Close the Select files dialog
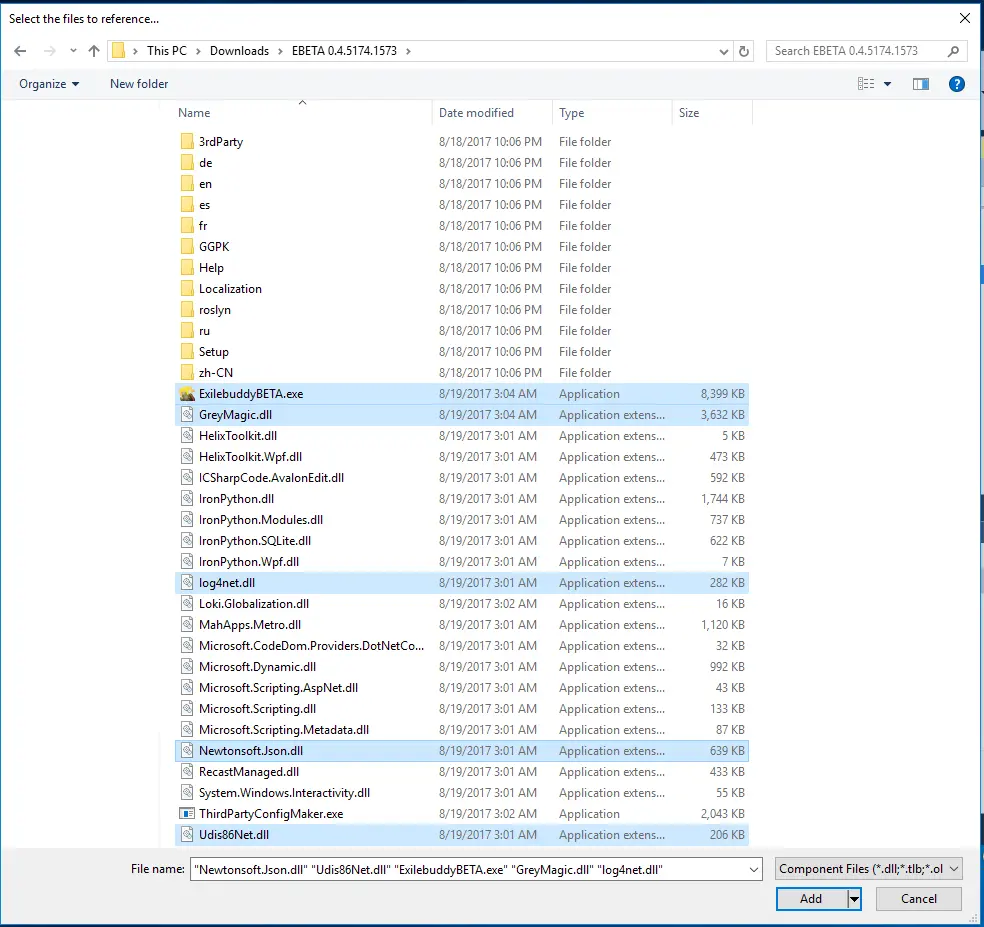 coord(965,18)
